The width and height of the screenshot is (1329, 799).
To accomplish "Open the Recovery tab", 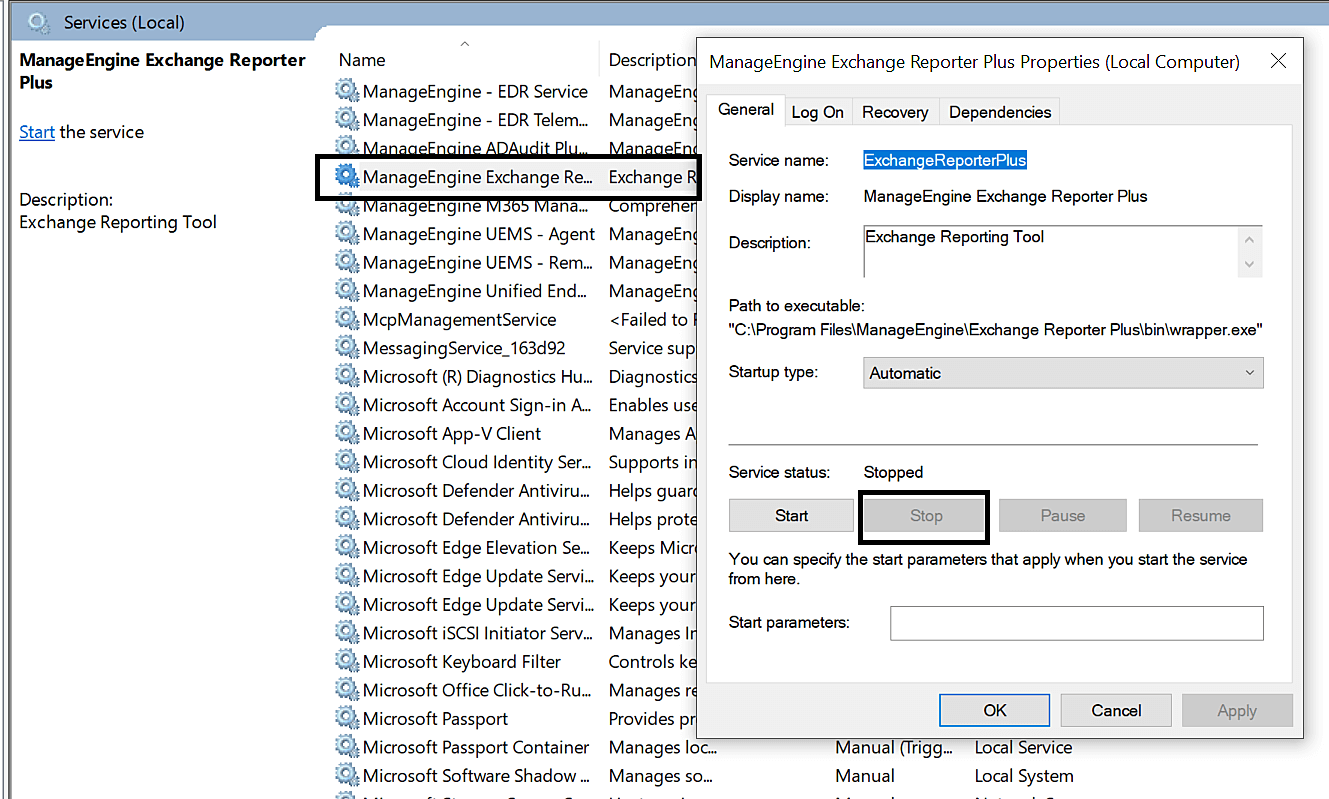I will point(895,112).
